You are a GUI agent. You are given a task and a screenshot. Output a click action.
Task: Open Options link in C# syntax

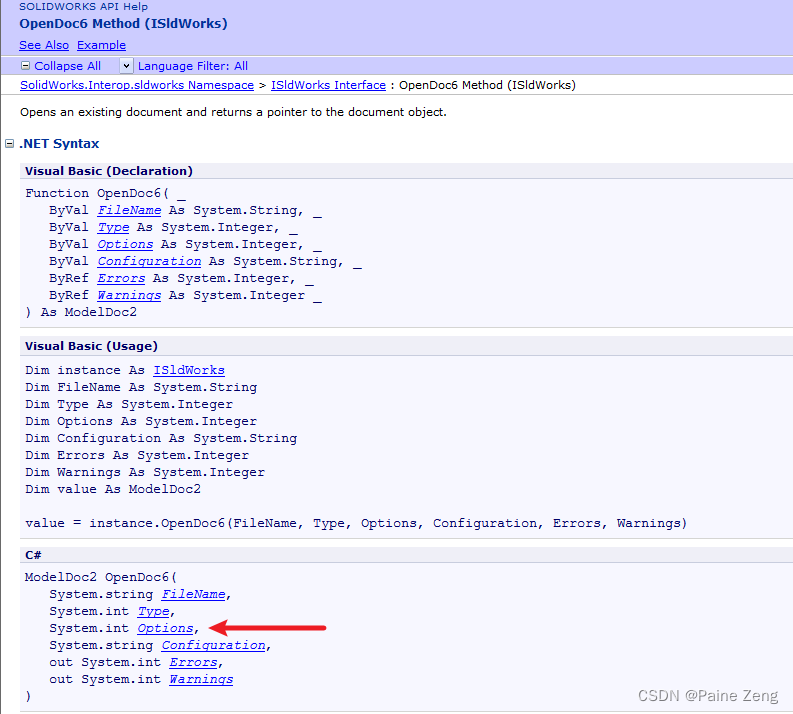pos(165,629)
